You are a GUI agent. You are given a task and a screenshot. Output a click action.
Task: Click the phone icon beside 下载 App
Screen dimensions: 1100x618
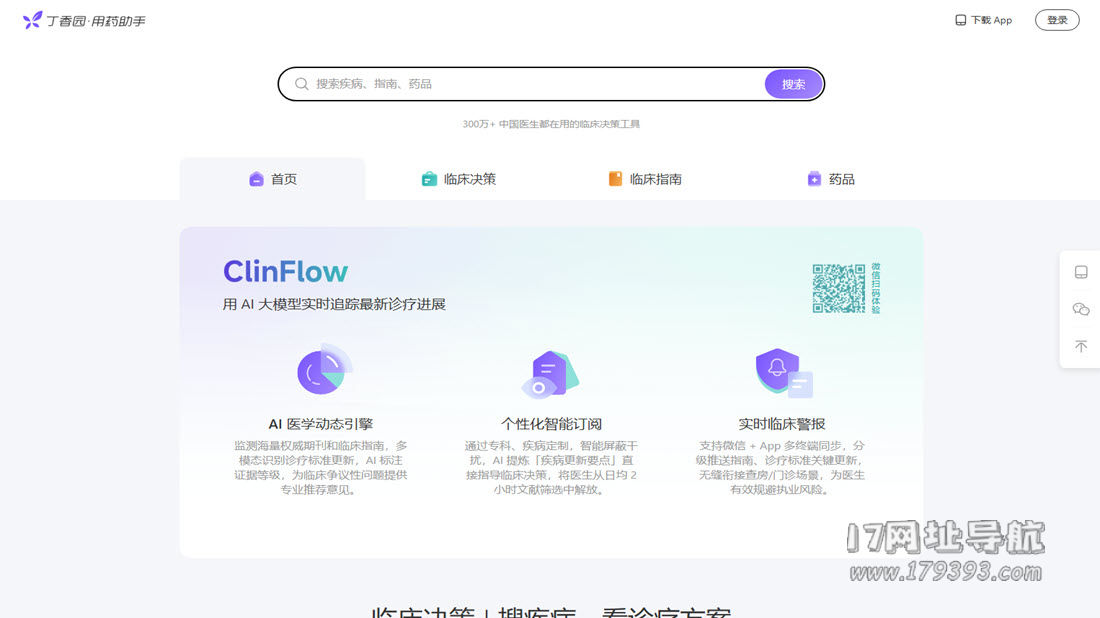[961, 20]
